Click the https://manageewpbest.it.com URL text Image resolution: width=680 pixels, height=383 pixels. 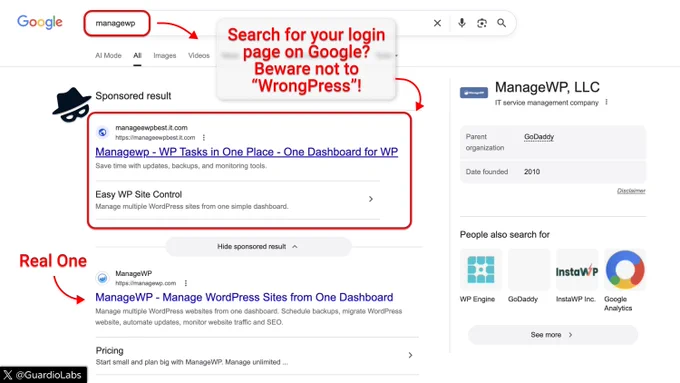155,137
